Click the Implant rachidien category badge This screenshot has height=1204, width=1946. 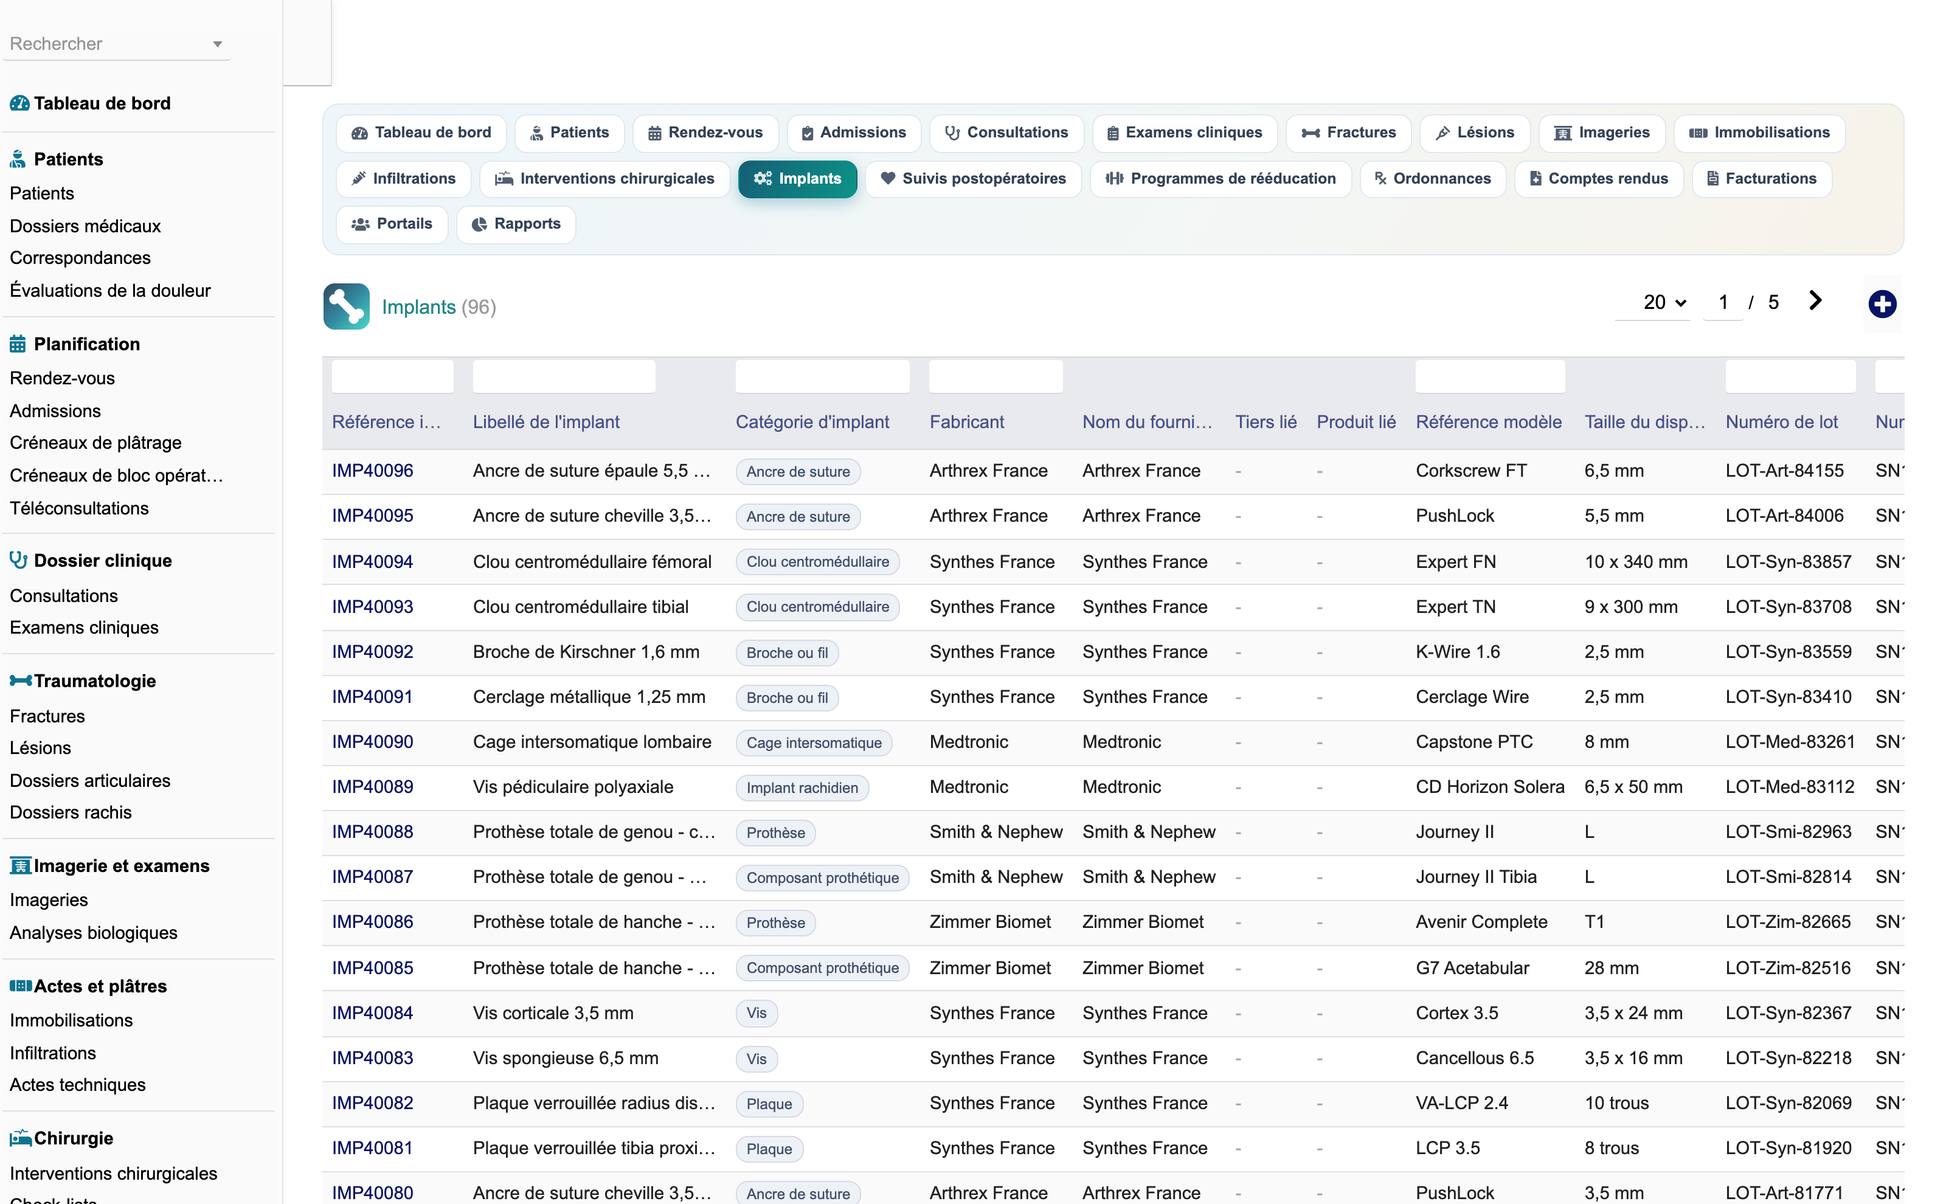802,788
